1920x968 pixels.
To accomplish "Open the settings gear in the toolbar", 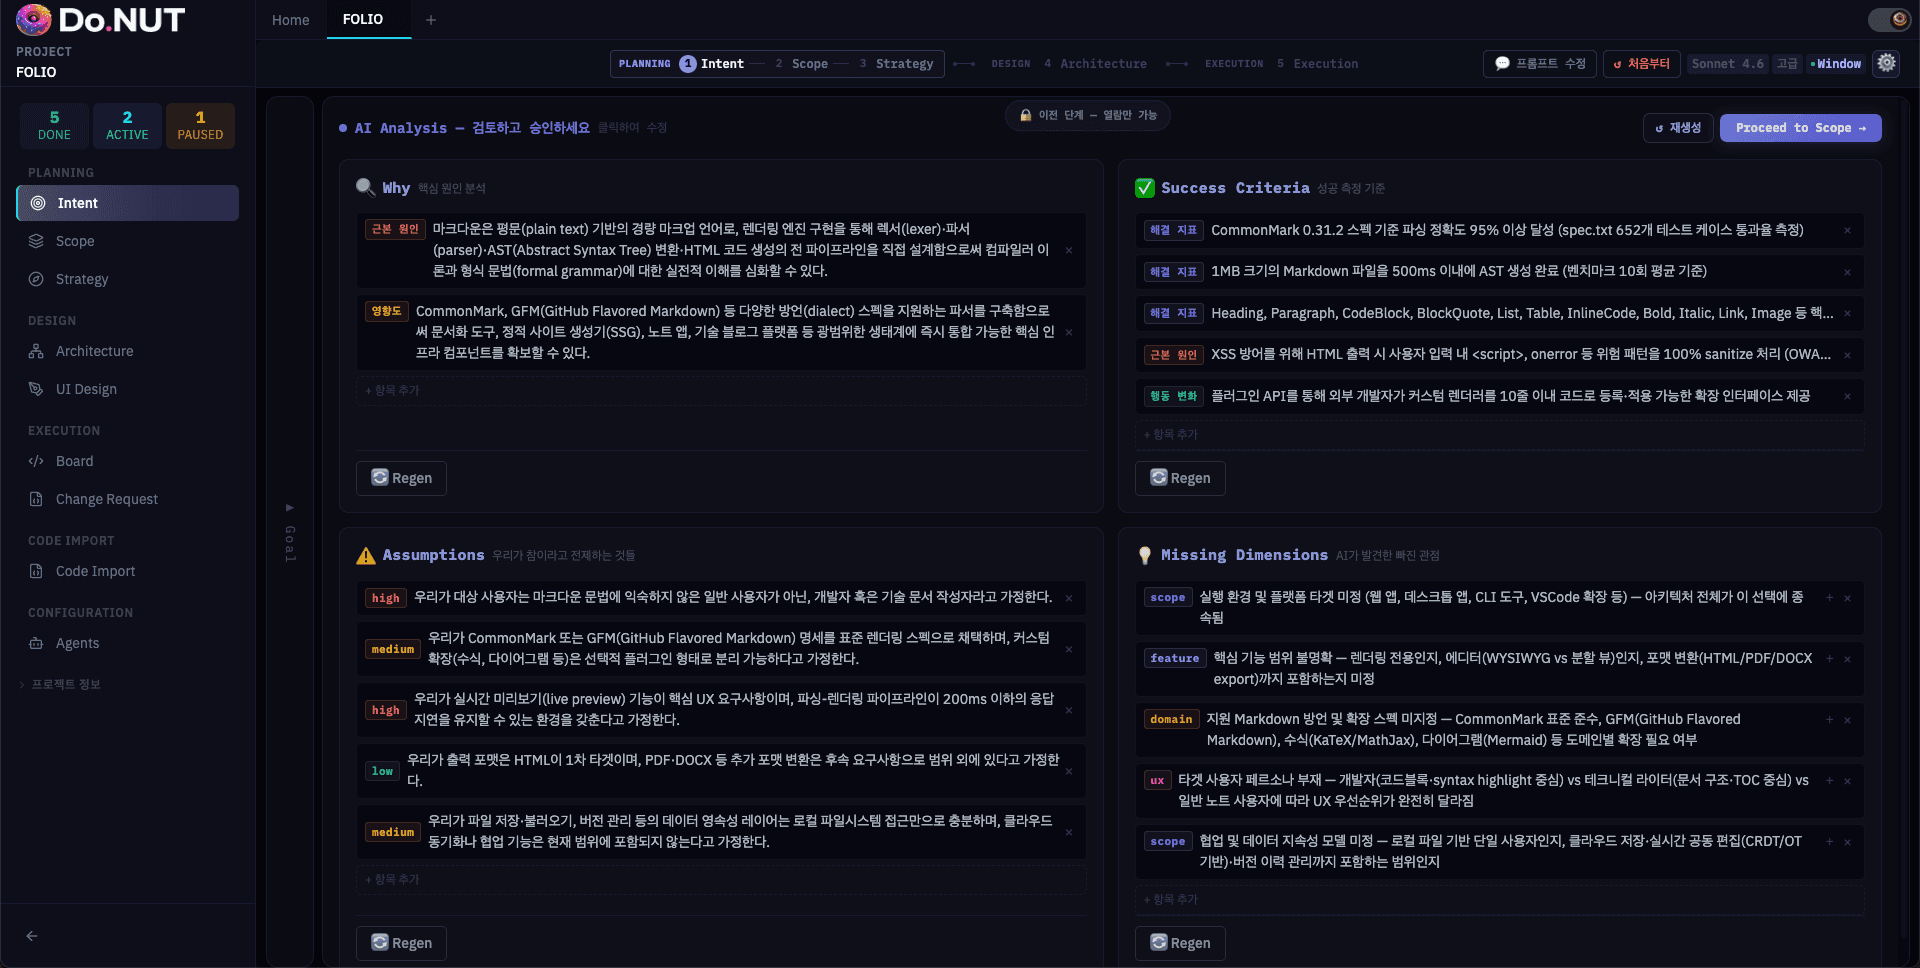I will [x=1886, y=63].
